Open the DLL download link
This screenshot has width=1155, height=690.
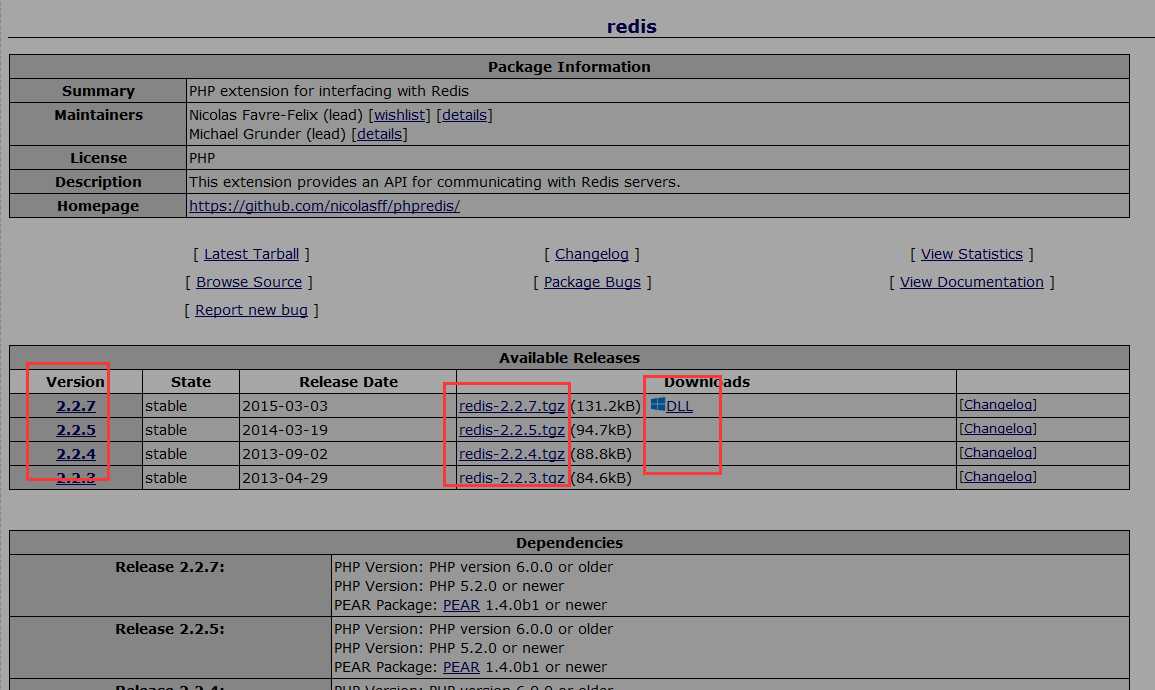coord(679,406)
